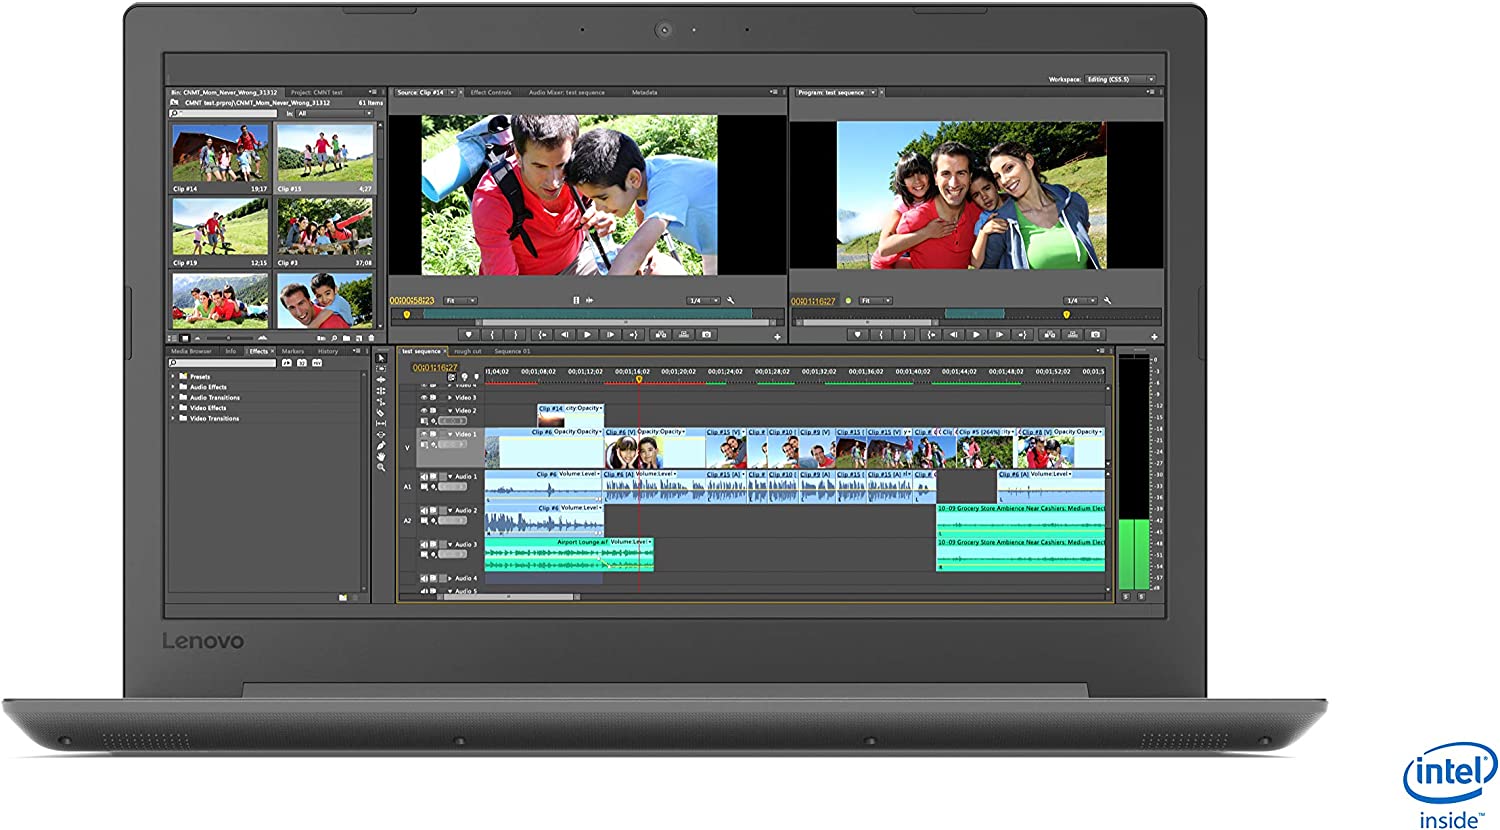Expand the Video Effects folder
Viewport: 1500px width, 830px height.
[174, 408]
